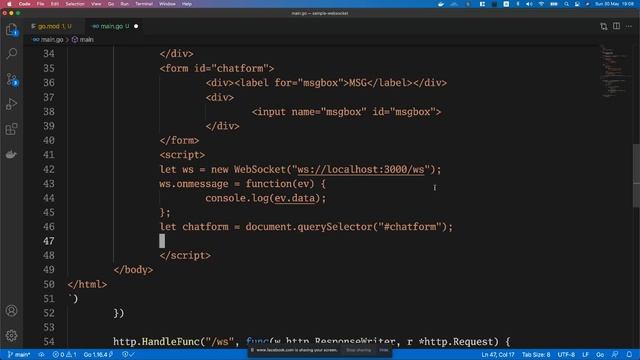This screenshot has width=640, height=360.
Task: Open the Explorer view in activity bar
Action: point(11,29)
